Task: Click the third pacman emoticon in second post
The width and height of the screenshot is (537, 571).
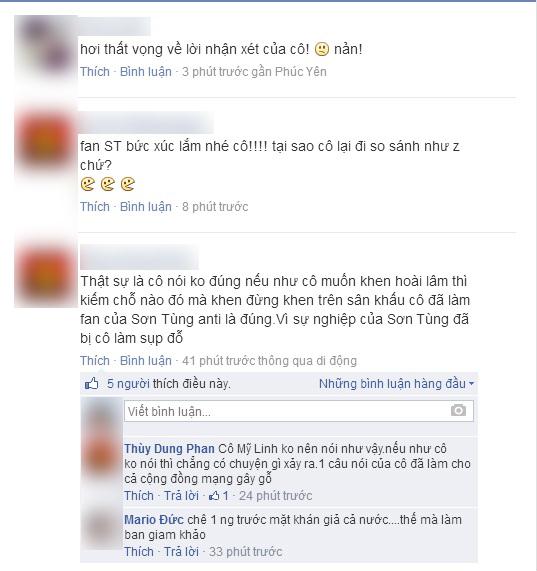Action: [x=128, y=184]
